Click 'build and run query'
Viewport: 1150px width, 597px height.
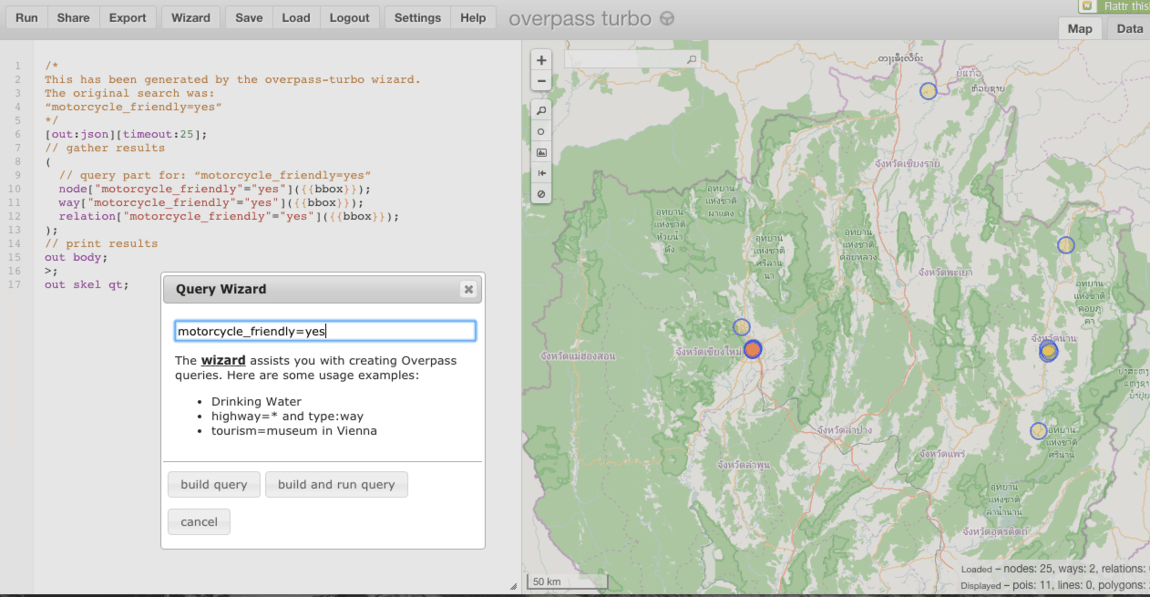pos(336,484)
